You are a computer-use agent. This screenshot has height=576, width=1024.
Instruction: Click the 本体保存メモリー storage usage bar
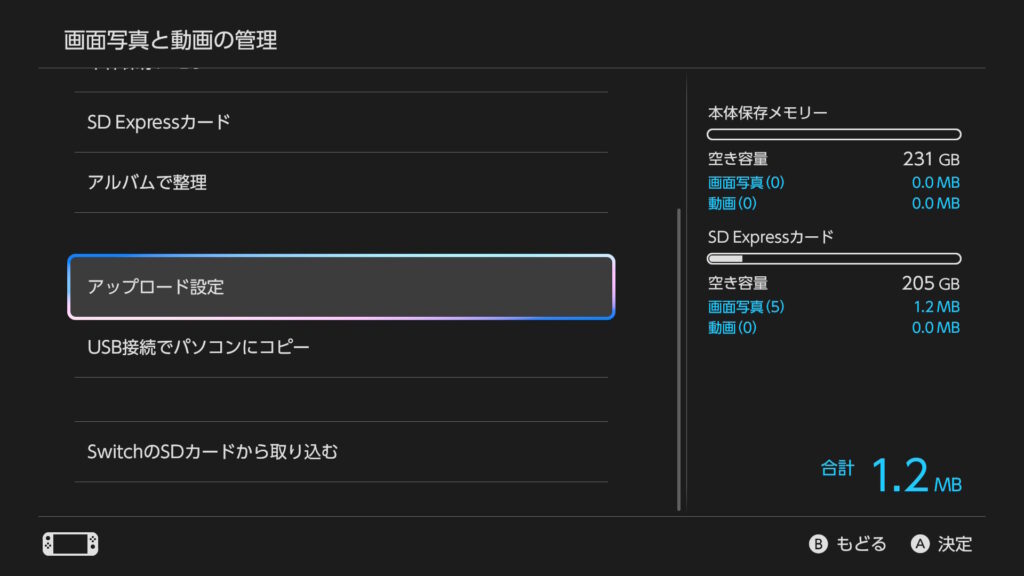(833, 134)
